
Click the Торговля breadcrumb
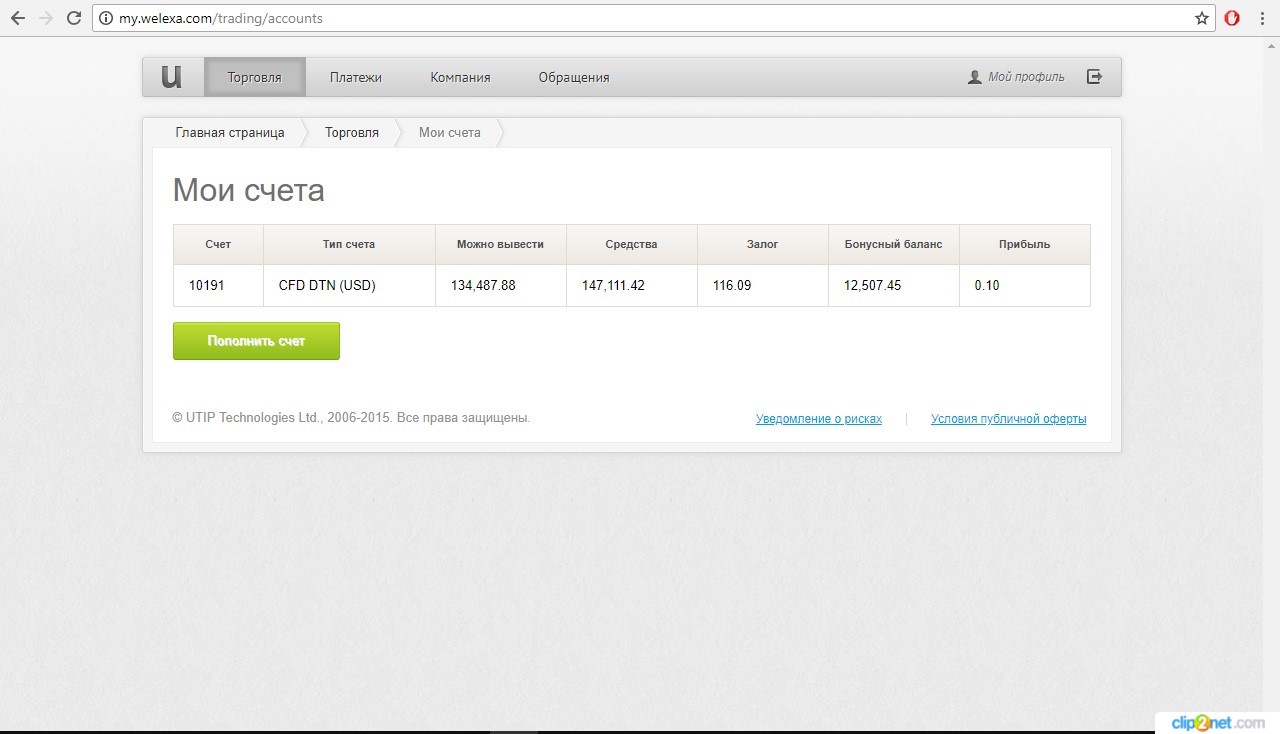(x=352, y=132)
